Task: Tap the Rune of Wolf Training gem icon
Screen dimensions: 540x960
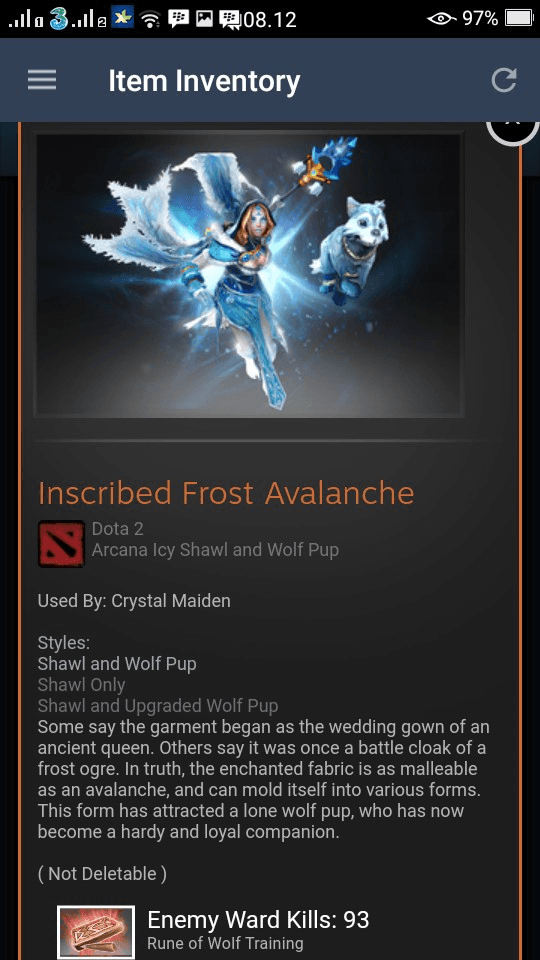Action: coord(96,932)
